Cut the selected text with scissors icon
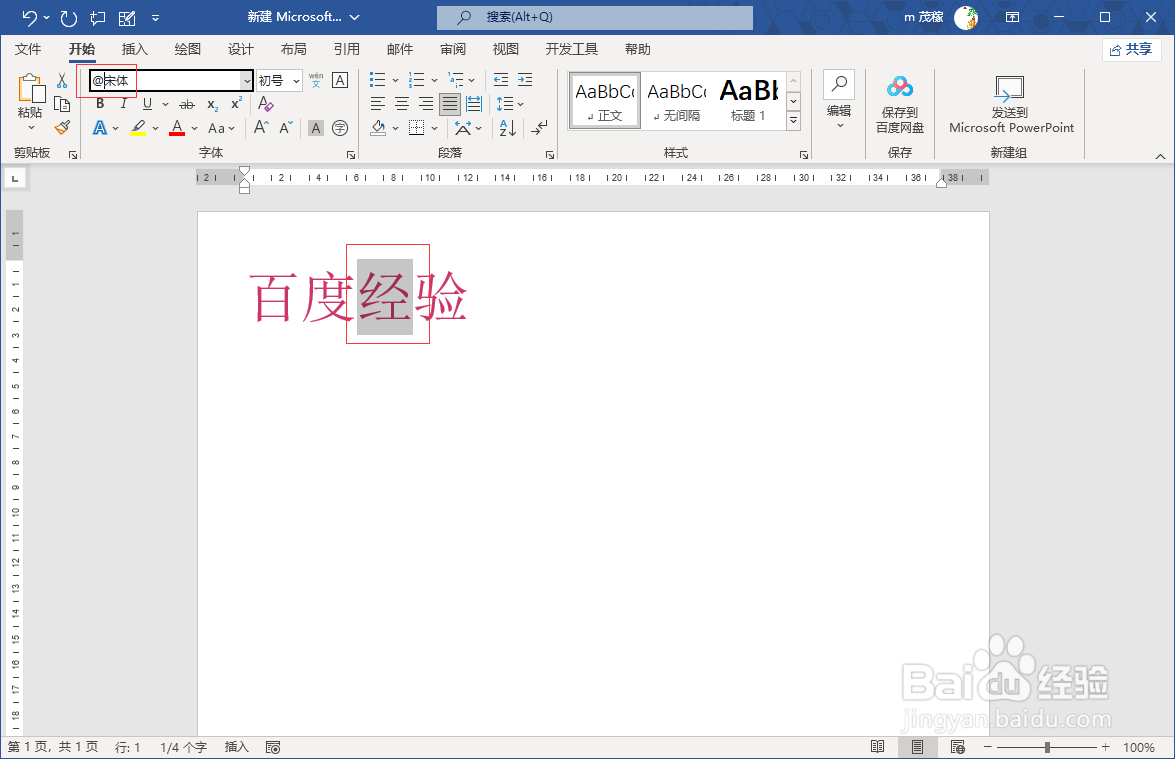This screenshot has height=759, width=1175. pos(62,80)
